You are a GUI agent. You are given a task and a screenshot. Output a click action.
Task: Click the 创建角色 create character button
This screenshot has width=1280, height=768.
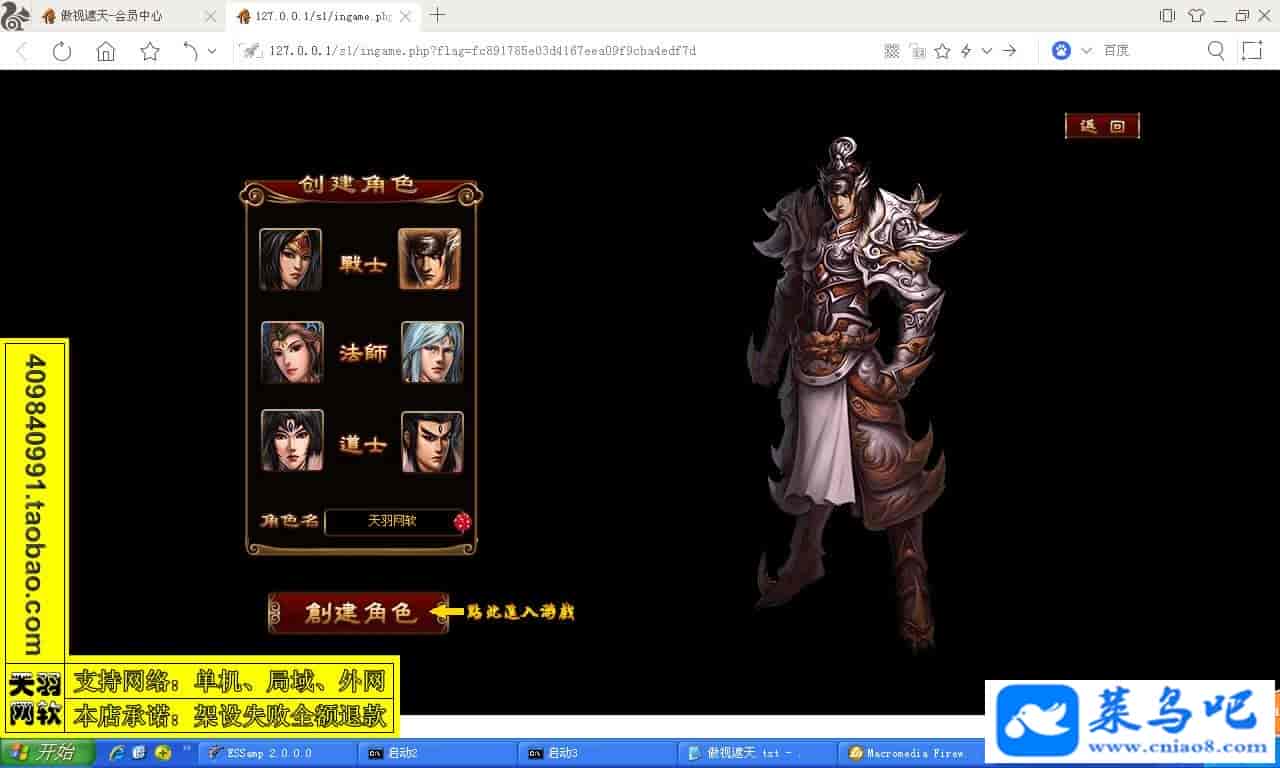click(358, 612)
